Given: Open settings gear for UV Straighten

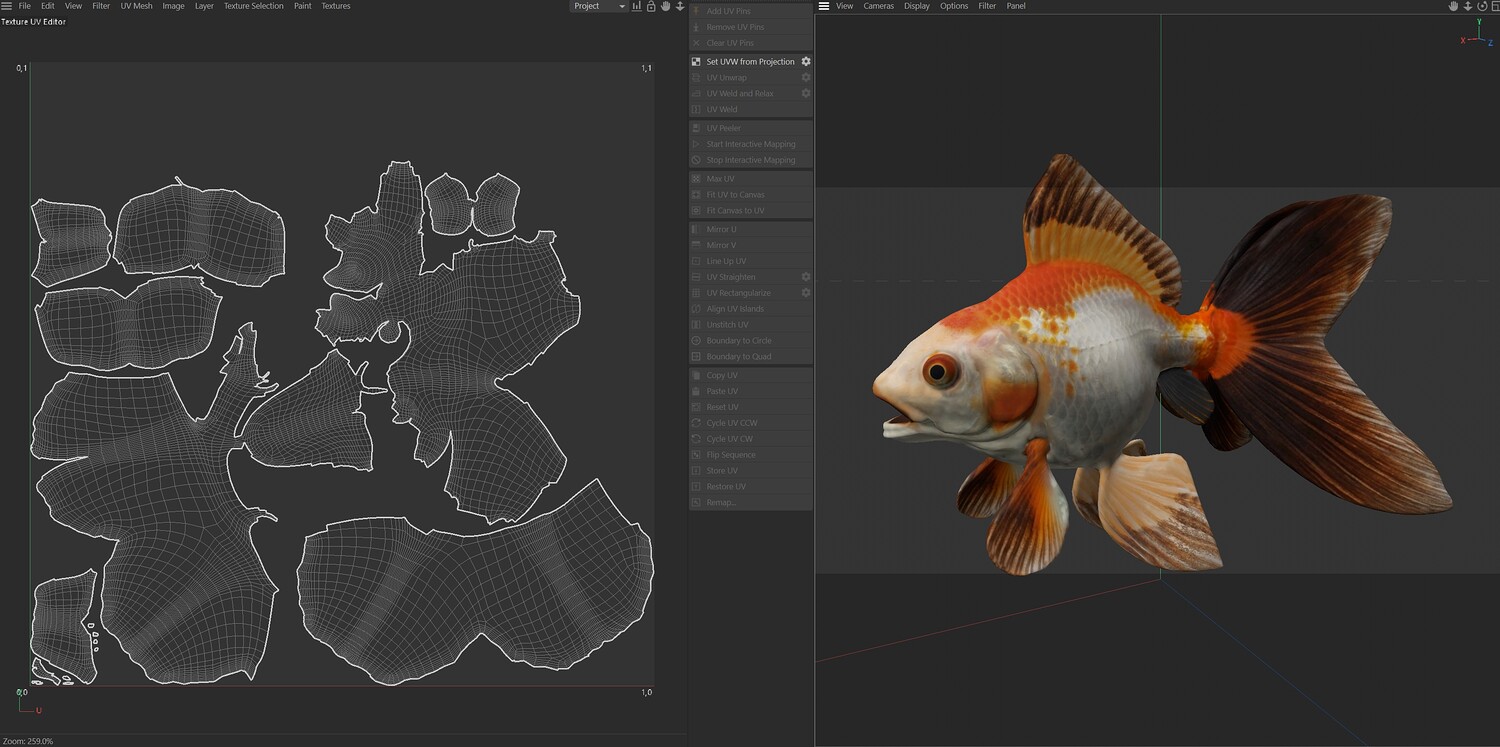Looking at the screenshot, I should pos(806,277).
